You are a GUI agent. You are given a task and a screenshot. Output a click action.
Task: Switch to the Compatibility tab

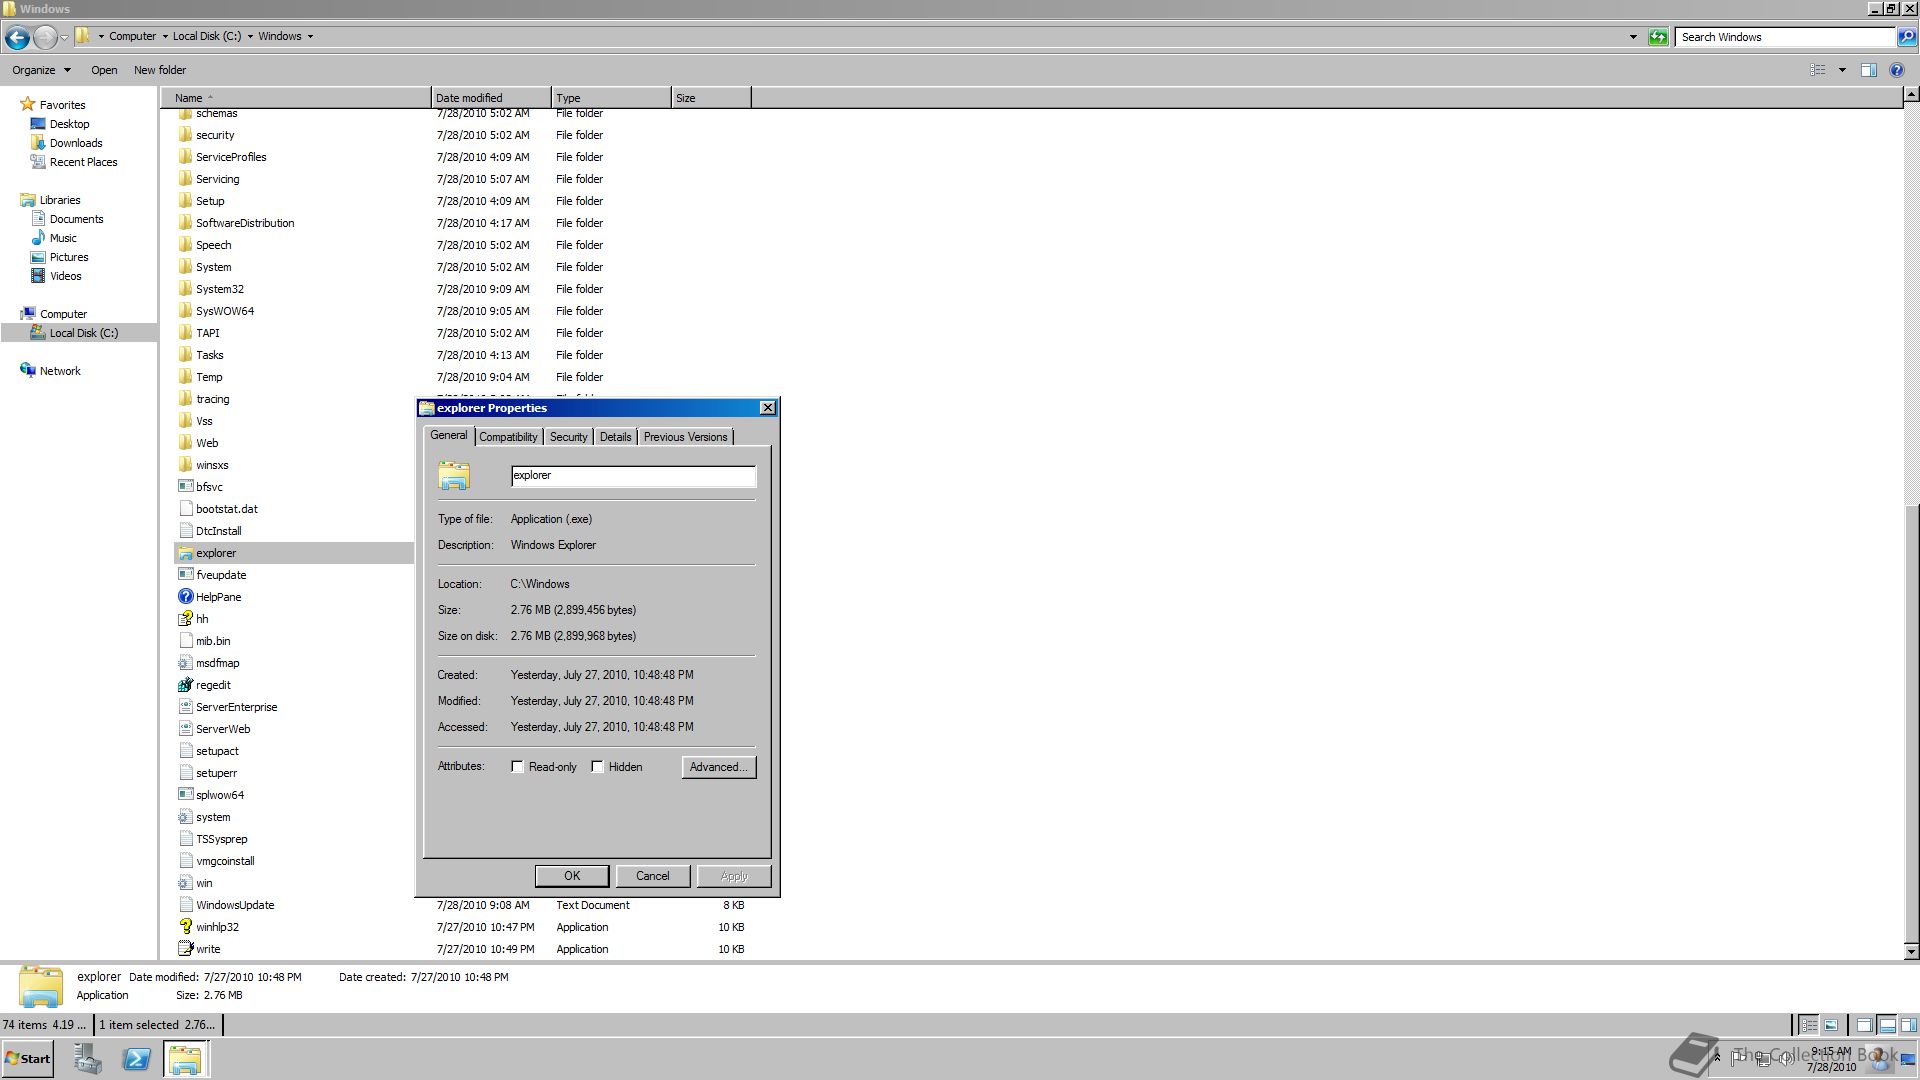tap(508, 437)
